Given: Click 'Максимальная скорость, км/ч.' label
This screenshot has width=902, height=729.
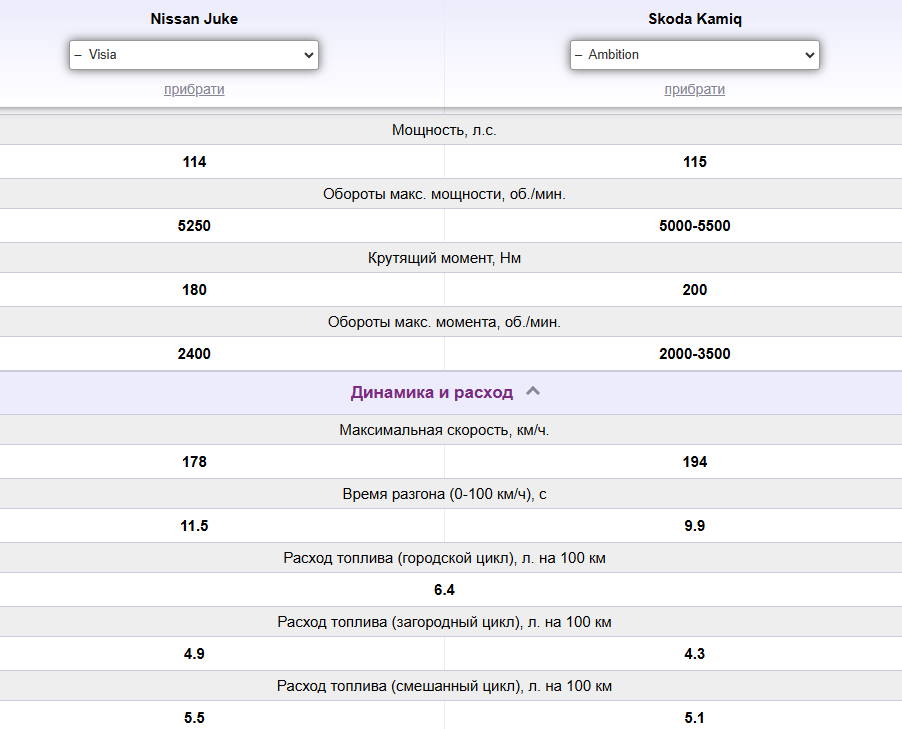Looking at the screenshot, I should [444, 430].
